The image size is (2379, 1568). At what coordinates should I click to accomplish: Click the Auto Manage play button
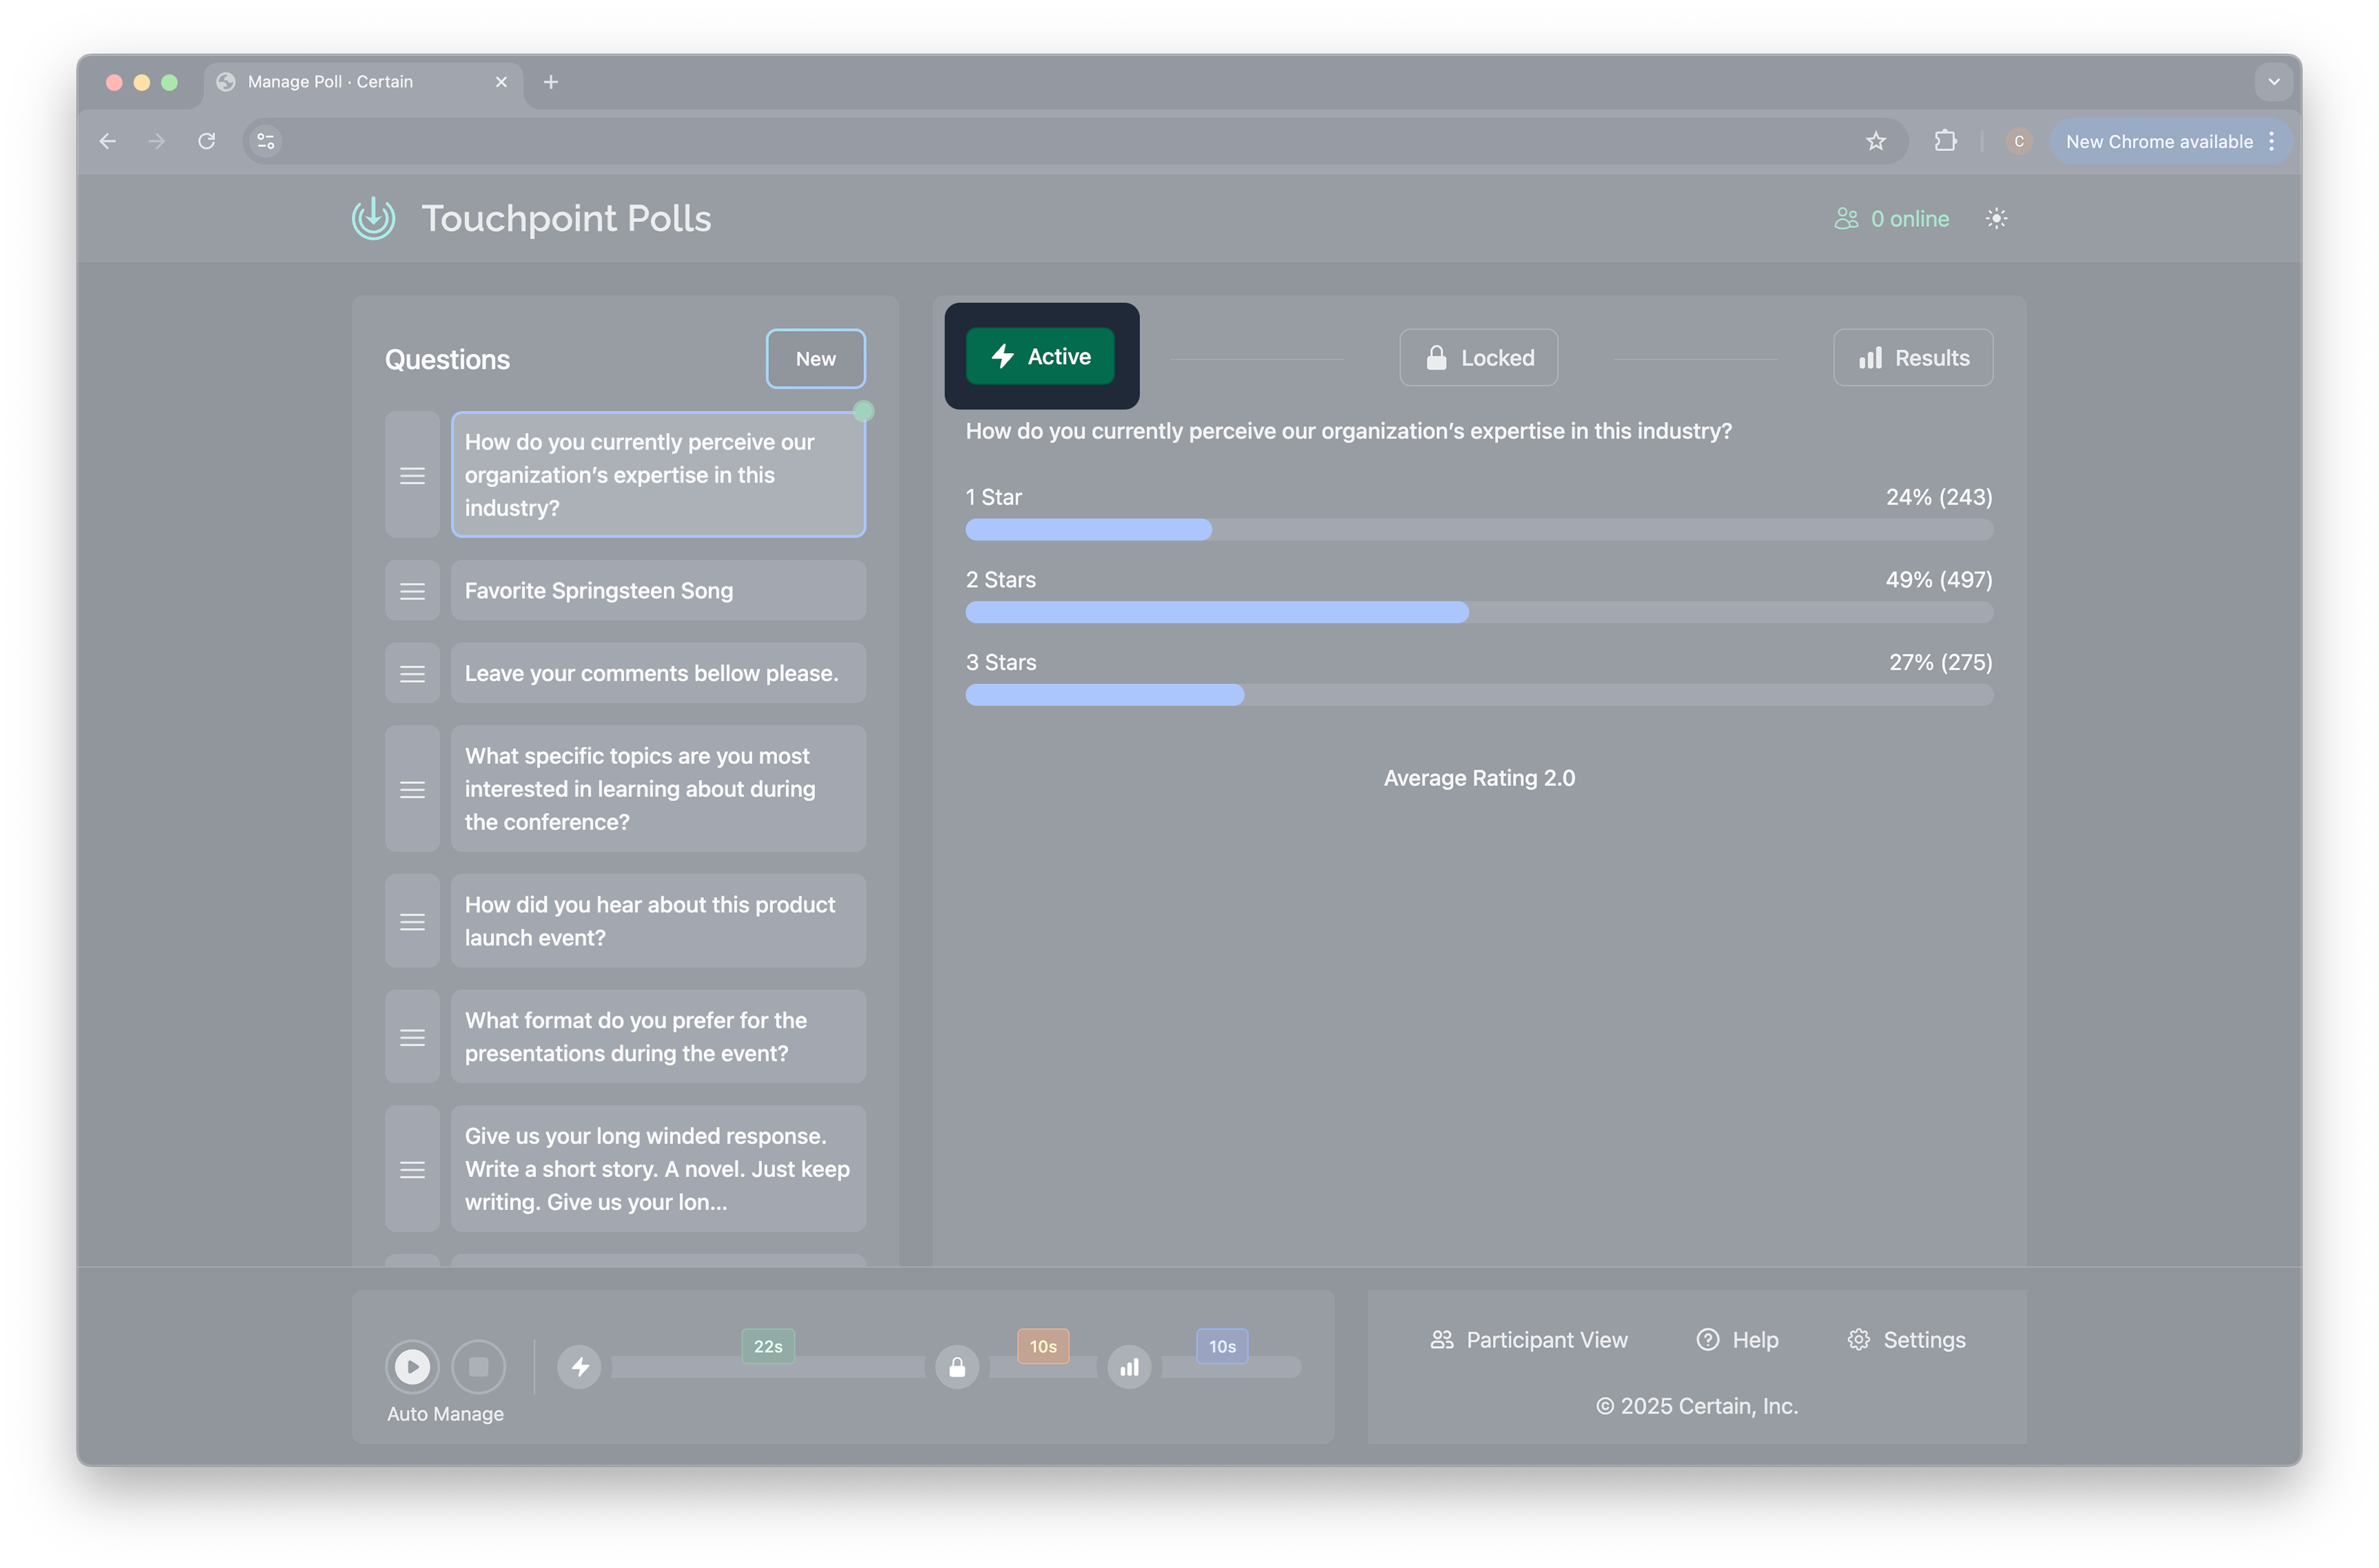[412, 1366]
